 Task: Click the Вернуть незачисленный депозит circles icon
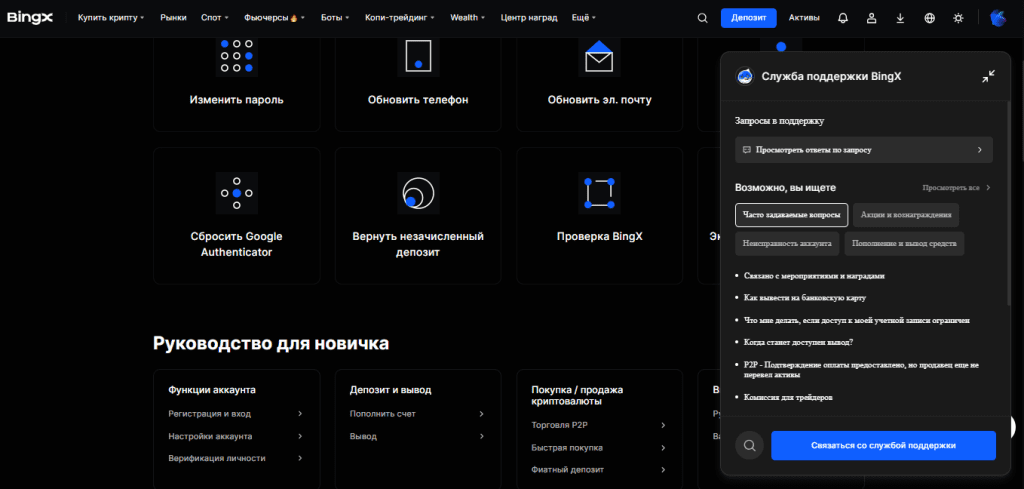click(x=418, y=193)
